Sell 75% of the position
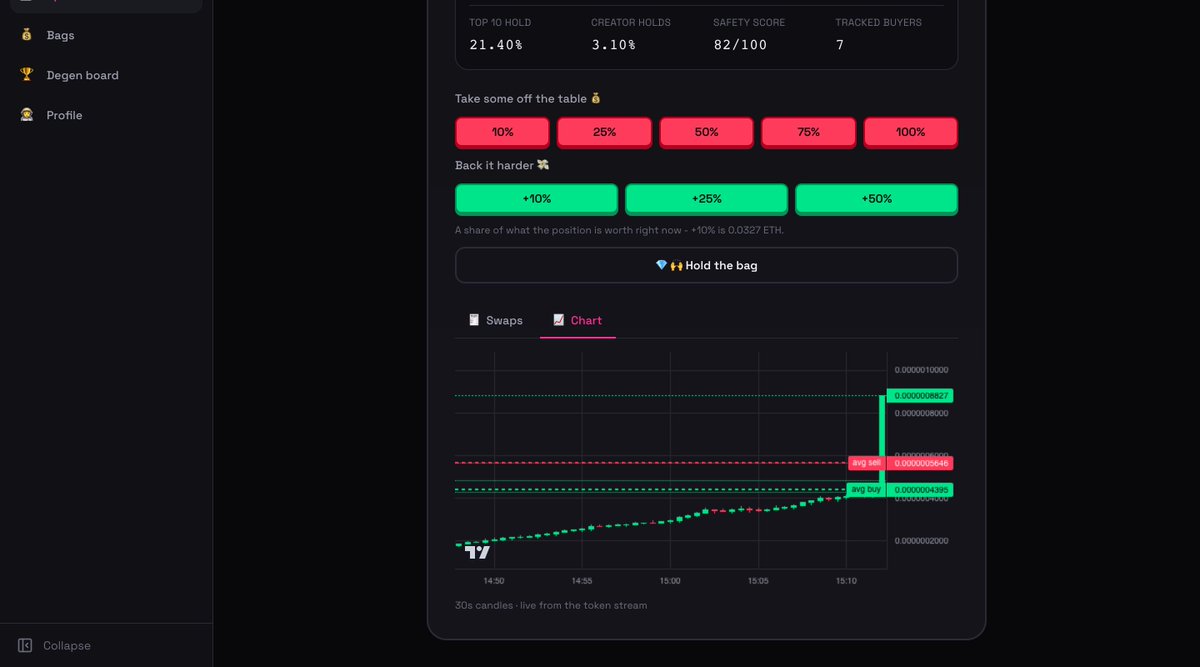Viewport: 1200px width, 667px height. click(808, 132)
